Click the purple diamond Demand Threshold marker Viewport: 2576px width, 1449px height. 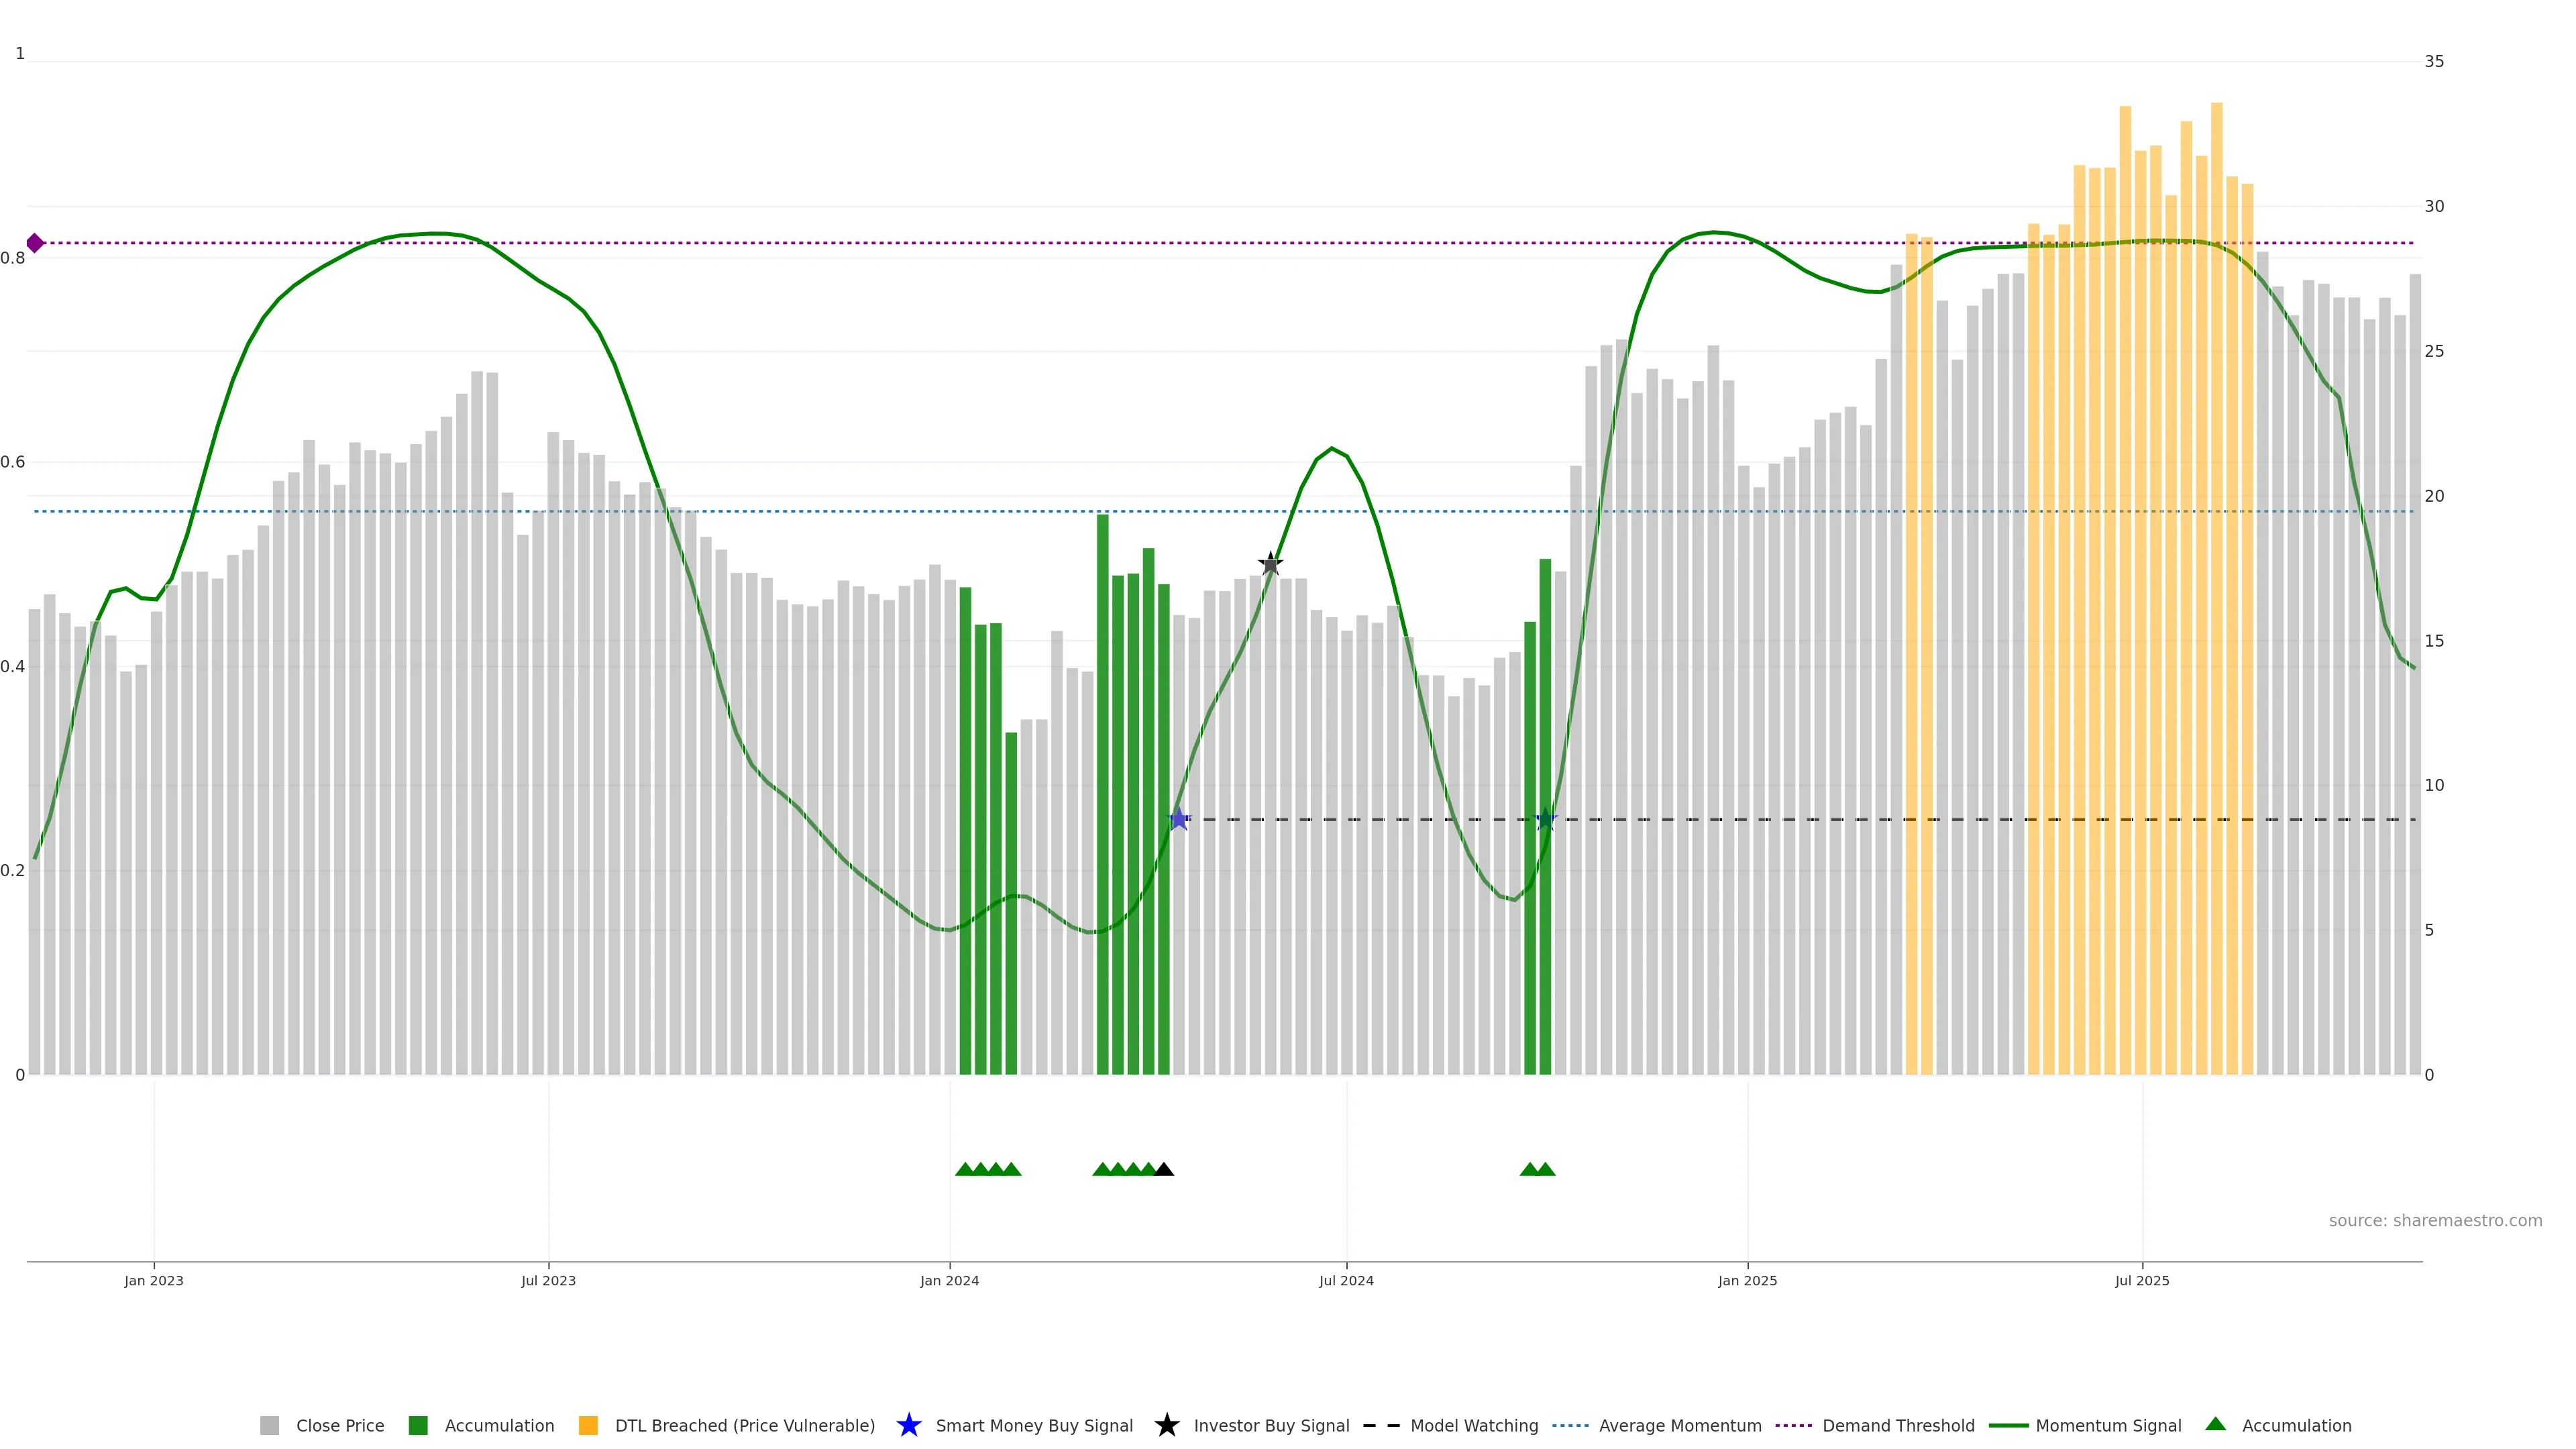coord(35,243)
